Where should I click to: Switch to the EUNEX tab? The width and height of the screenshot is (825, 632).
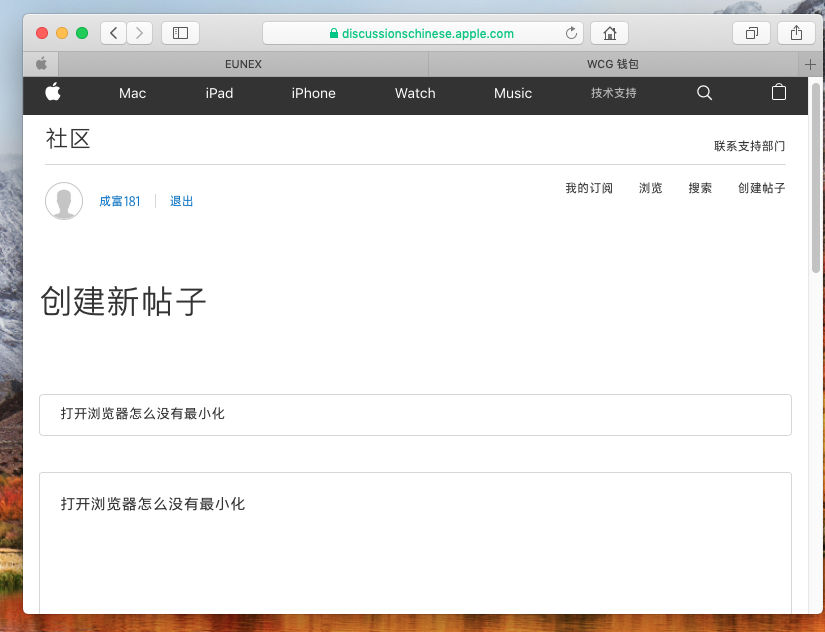tap(244, 64)
